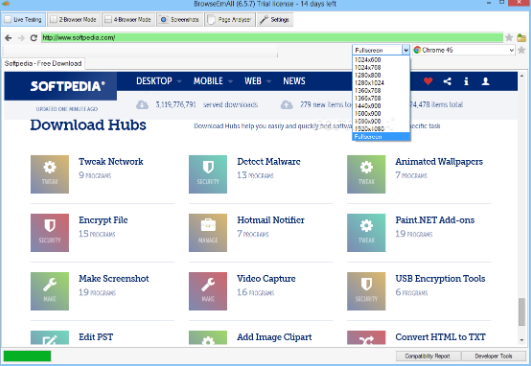531x366 pixels.
Task: Click the info icon in Softpedia header
Action: coord(466,81)
